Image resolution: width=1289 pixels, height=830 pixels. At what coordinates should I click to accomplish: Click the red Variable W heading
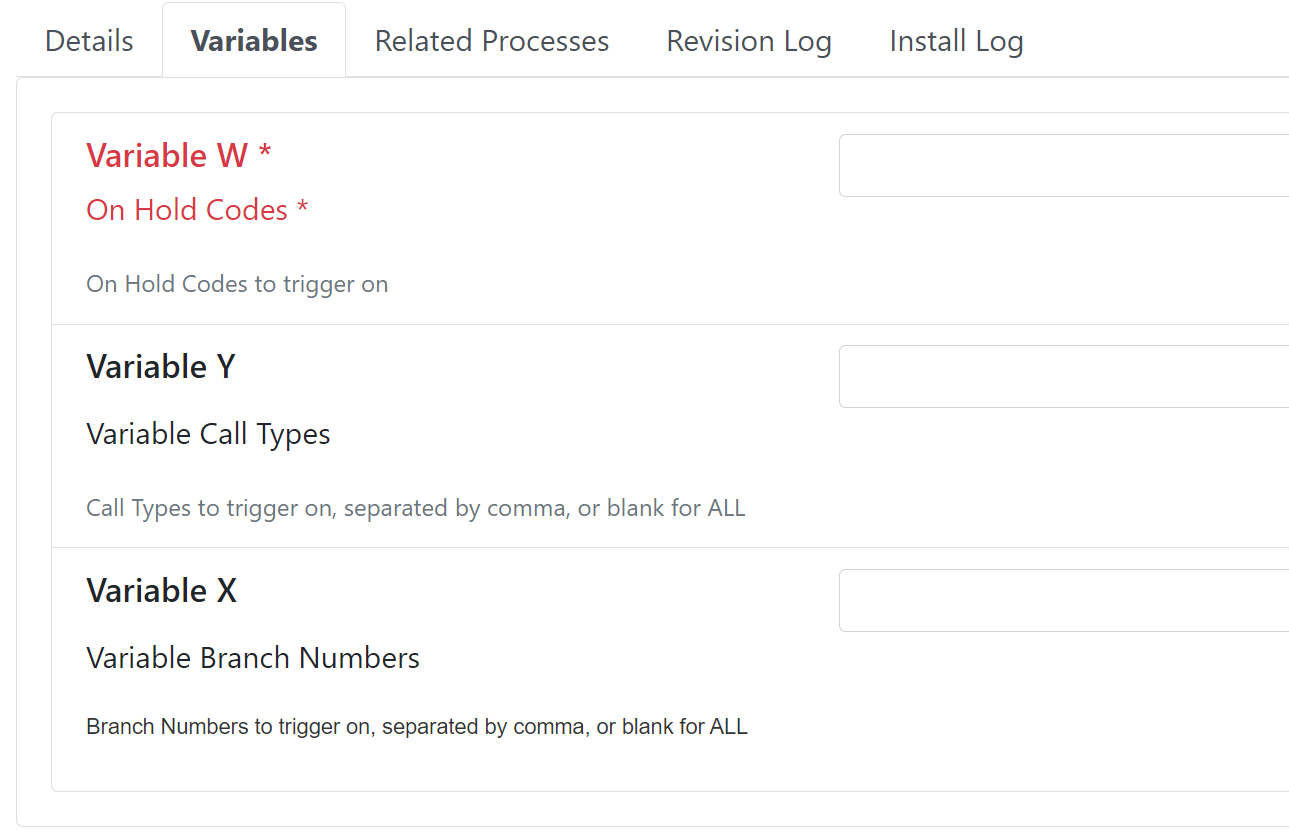click(167, 156)
